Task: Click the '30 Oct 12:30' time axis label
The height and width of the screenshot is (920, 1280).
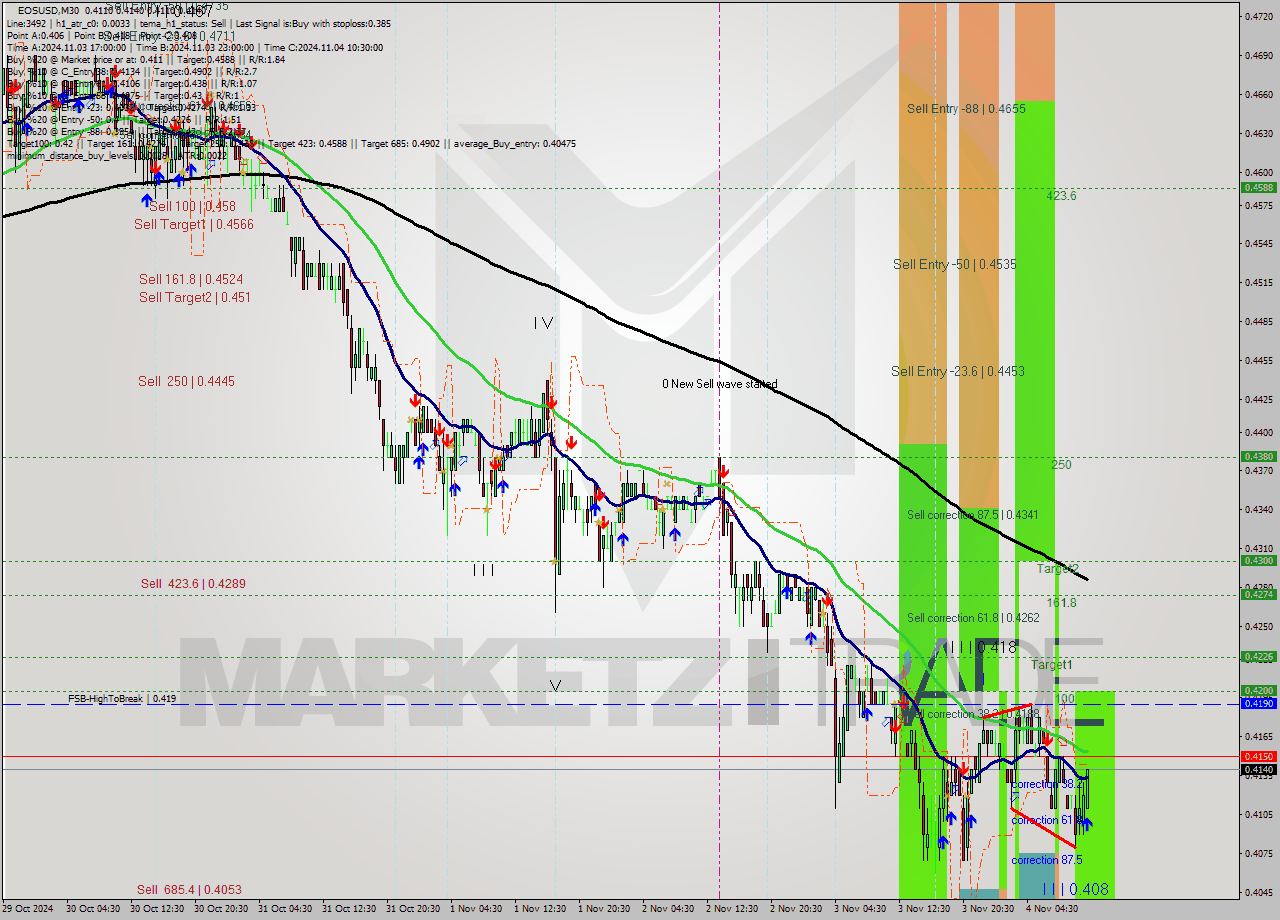Action: (158, 909)
